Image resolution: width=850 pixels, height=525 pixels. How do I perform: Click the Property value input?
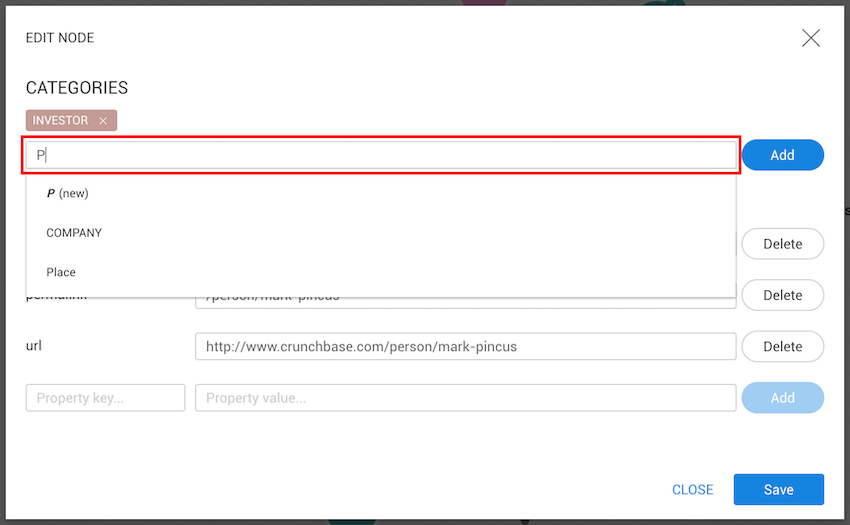465,398
